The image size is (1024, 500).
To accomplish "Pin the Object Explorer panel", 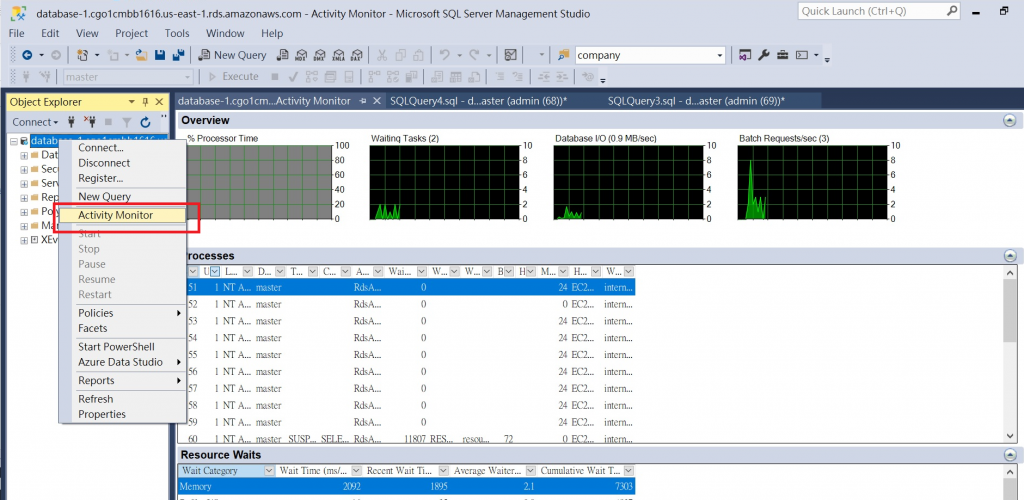I will point(145,102).
